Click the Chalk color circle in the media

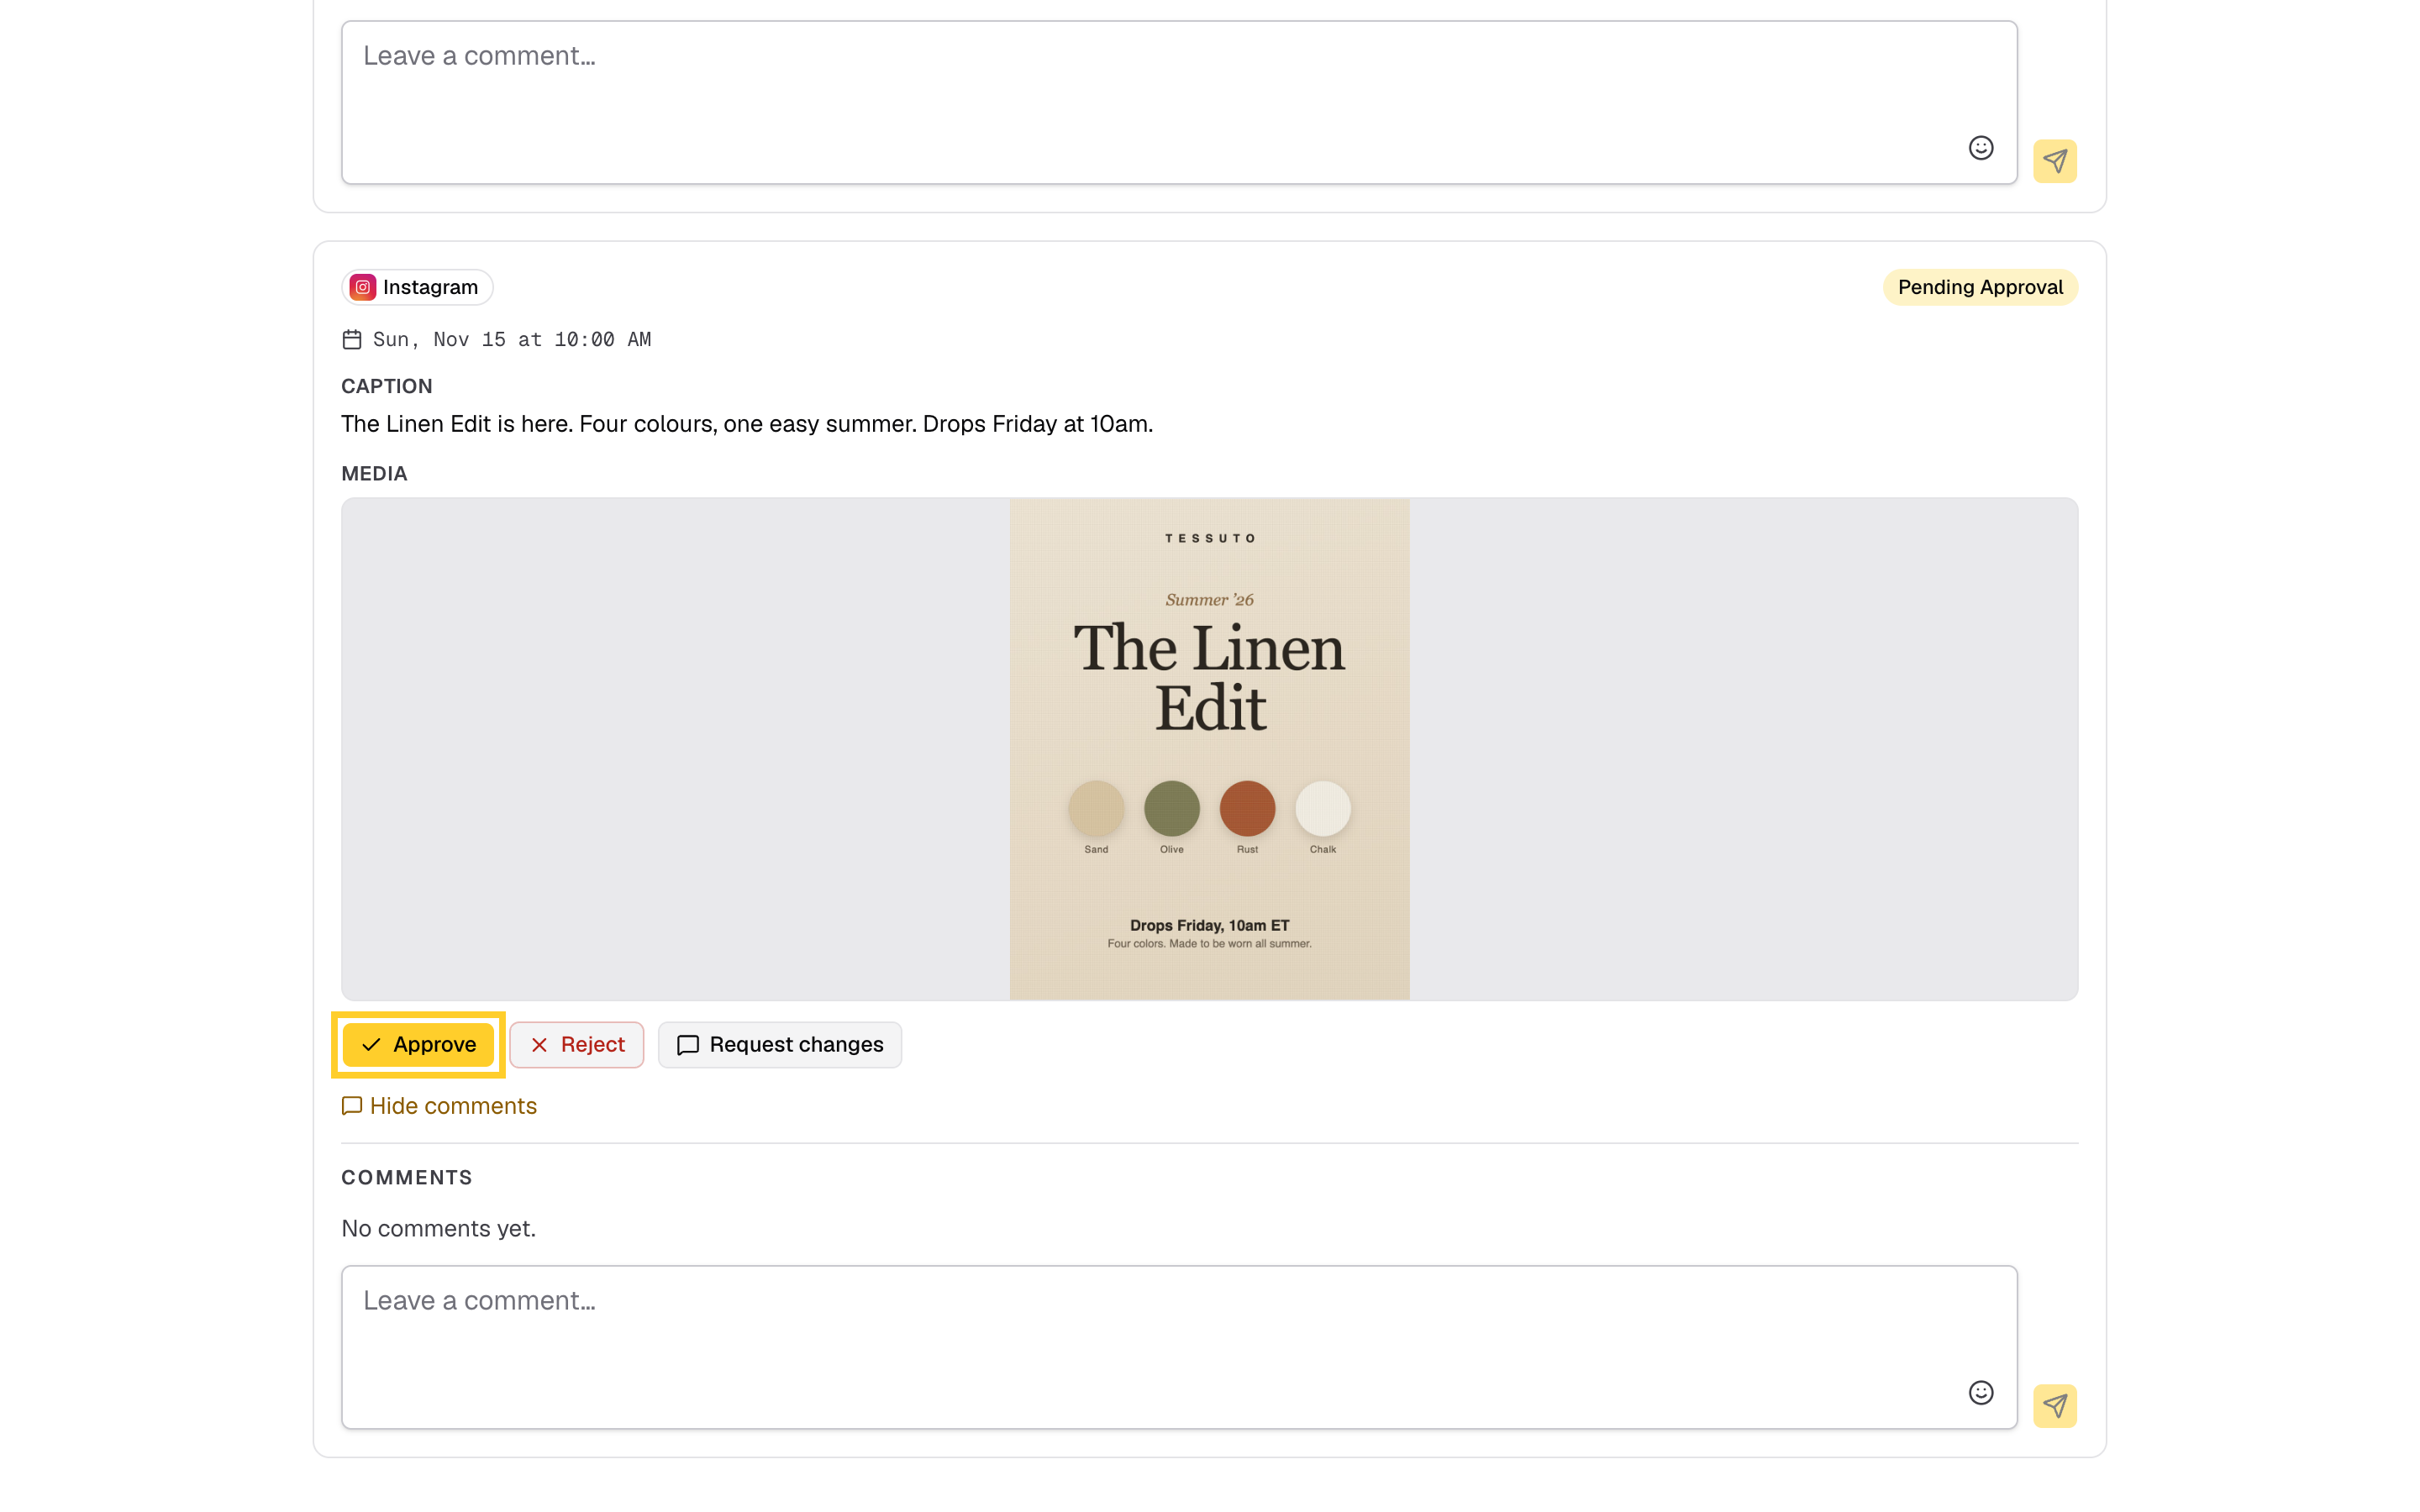click(x=1323, y=808)
